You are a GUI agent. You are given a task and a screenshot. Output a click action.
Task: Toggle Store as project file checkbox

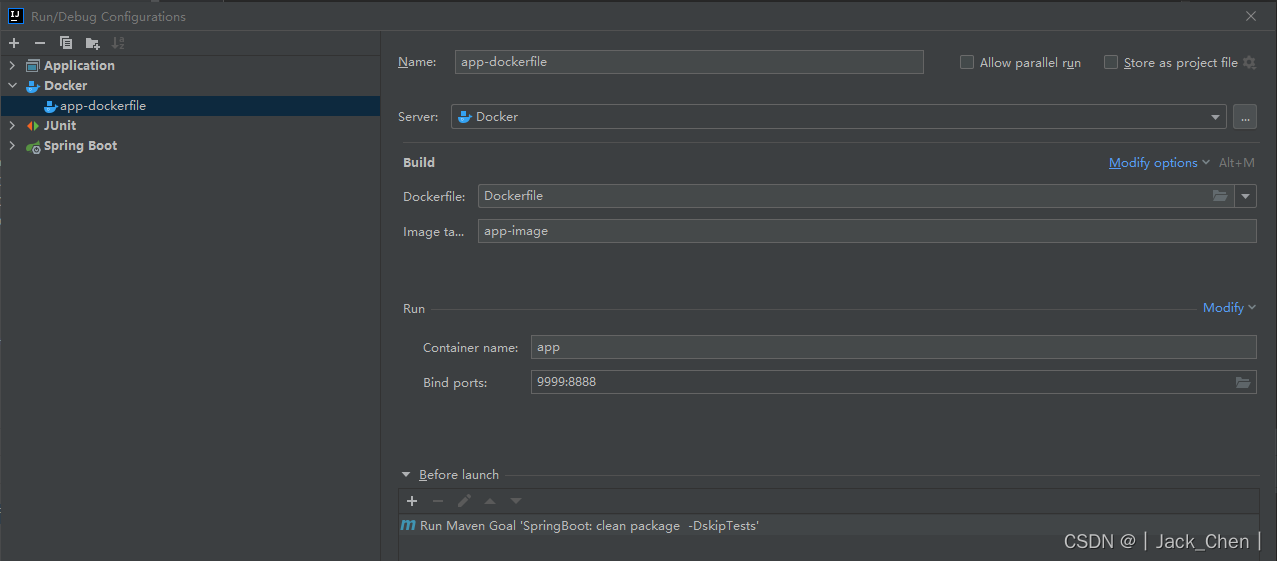pyautogui.click(x=1110, y=62)
